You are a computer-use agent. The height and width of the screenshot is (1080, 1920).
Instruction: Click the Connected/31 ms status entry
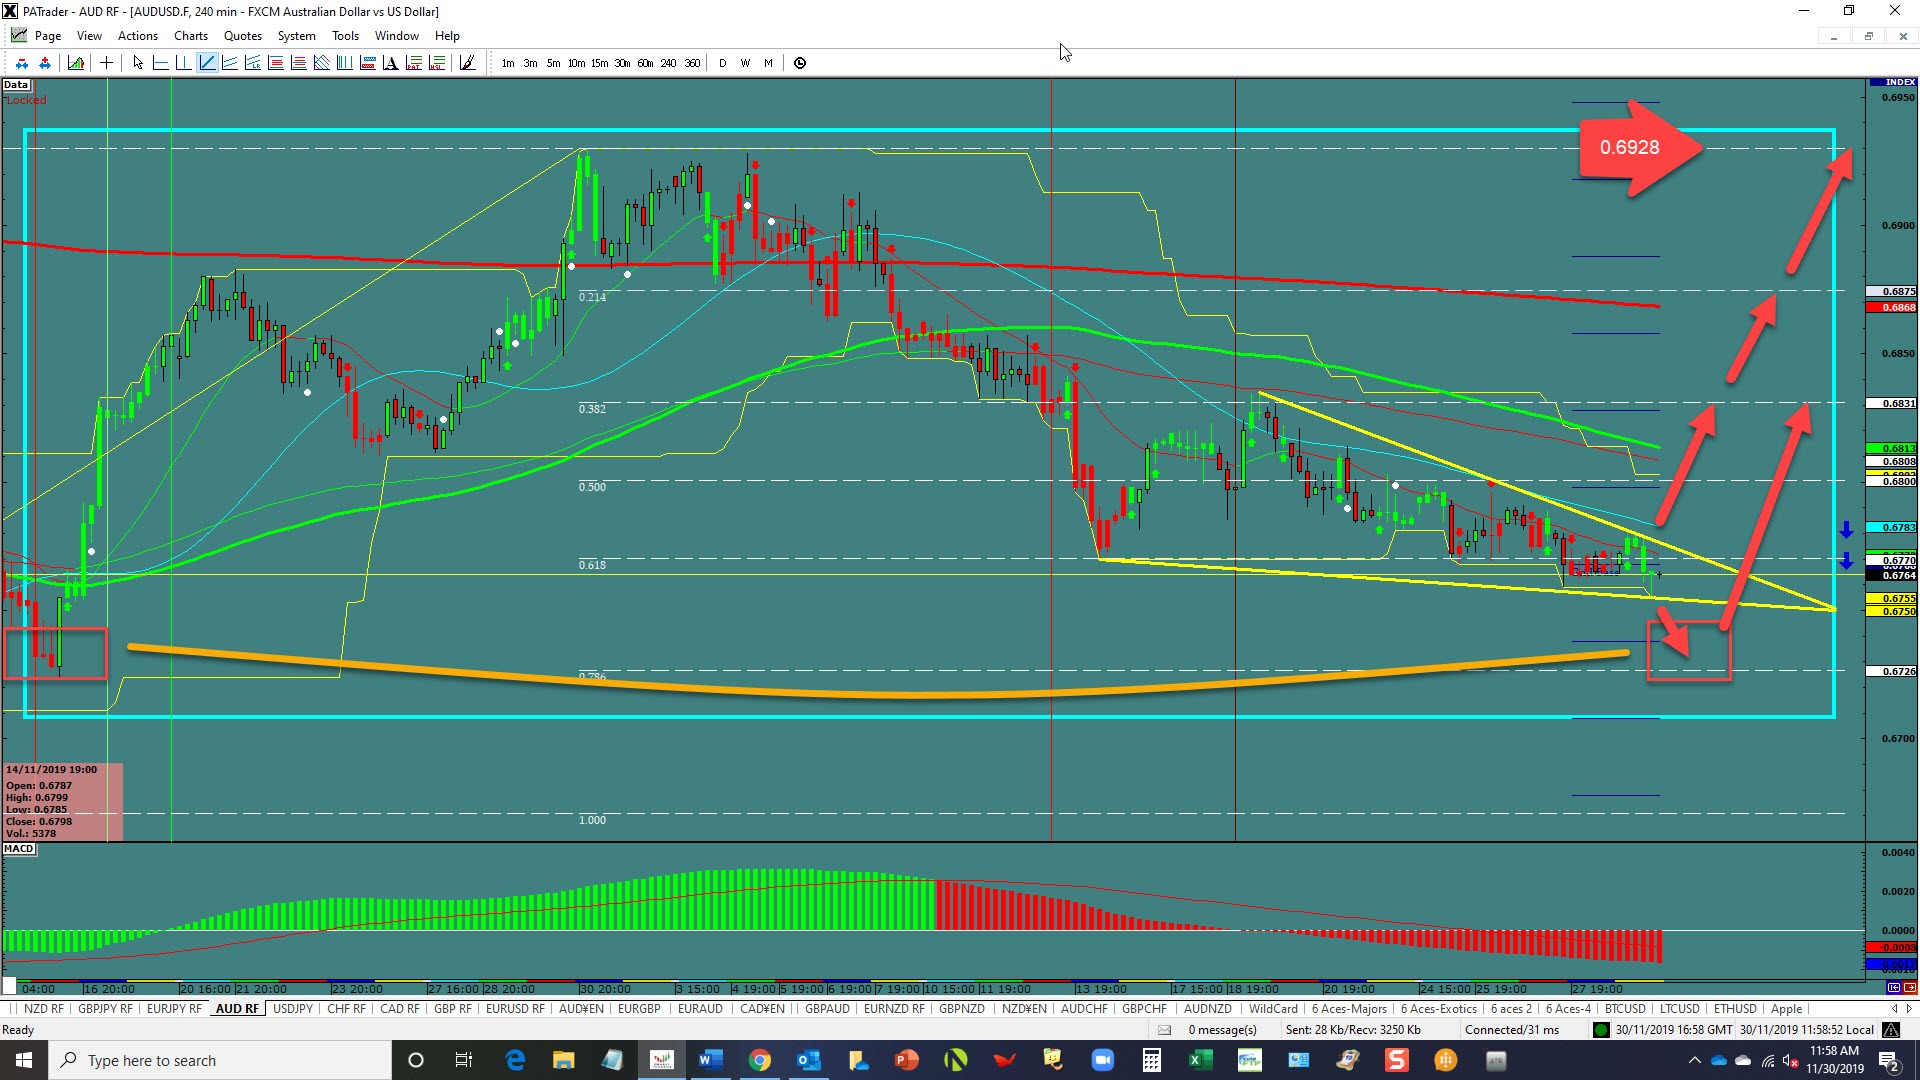point(1512,1030)
